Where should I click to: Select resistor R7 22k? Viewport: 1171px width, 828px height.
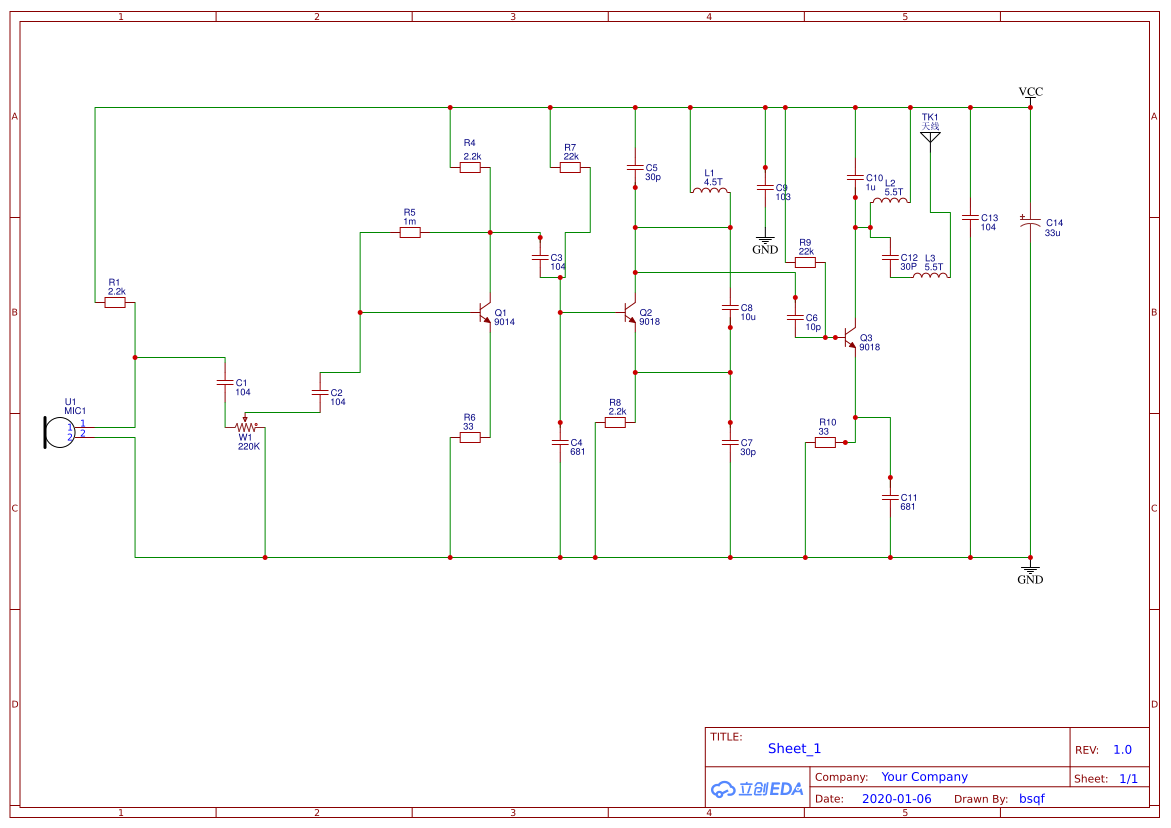571,167
